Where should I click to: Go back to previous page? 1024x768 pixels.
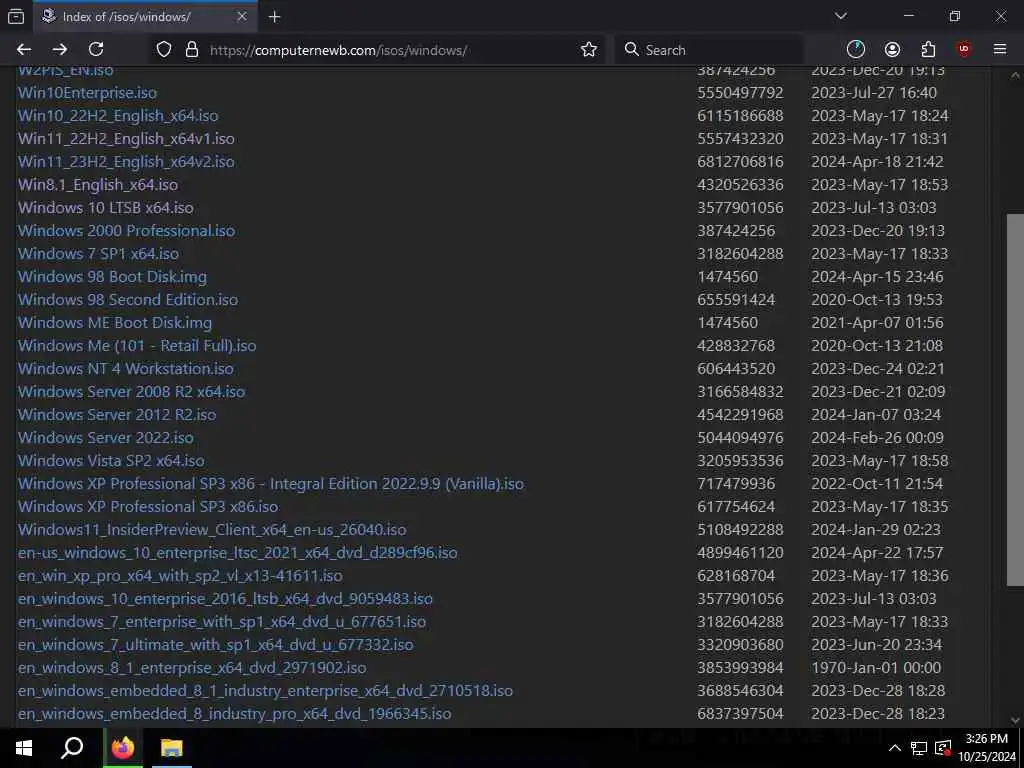[x=24, y=50]
